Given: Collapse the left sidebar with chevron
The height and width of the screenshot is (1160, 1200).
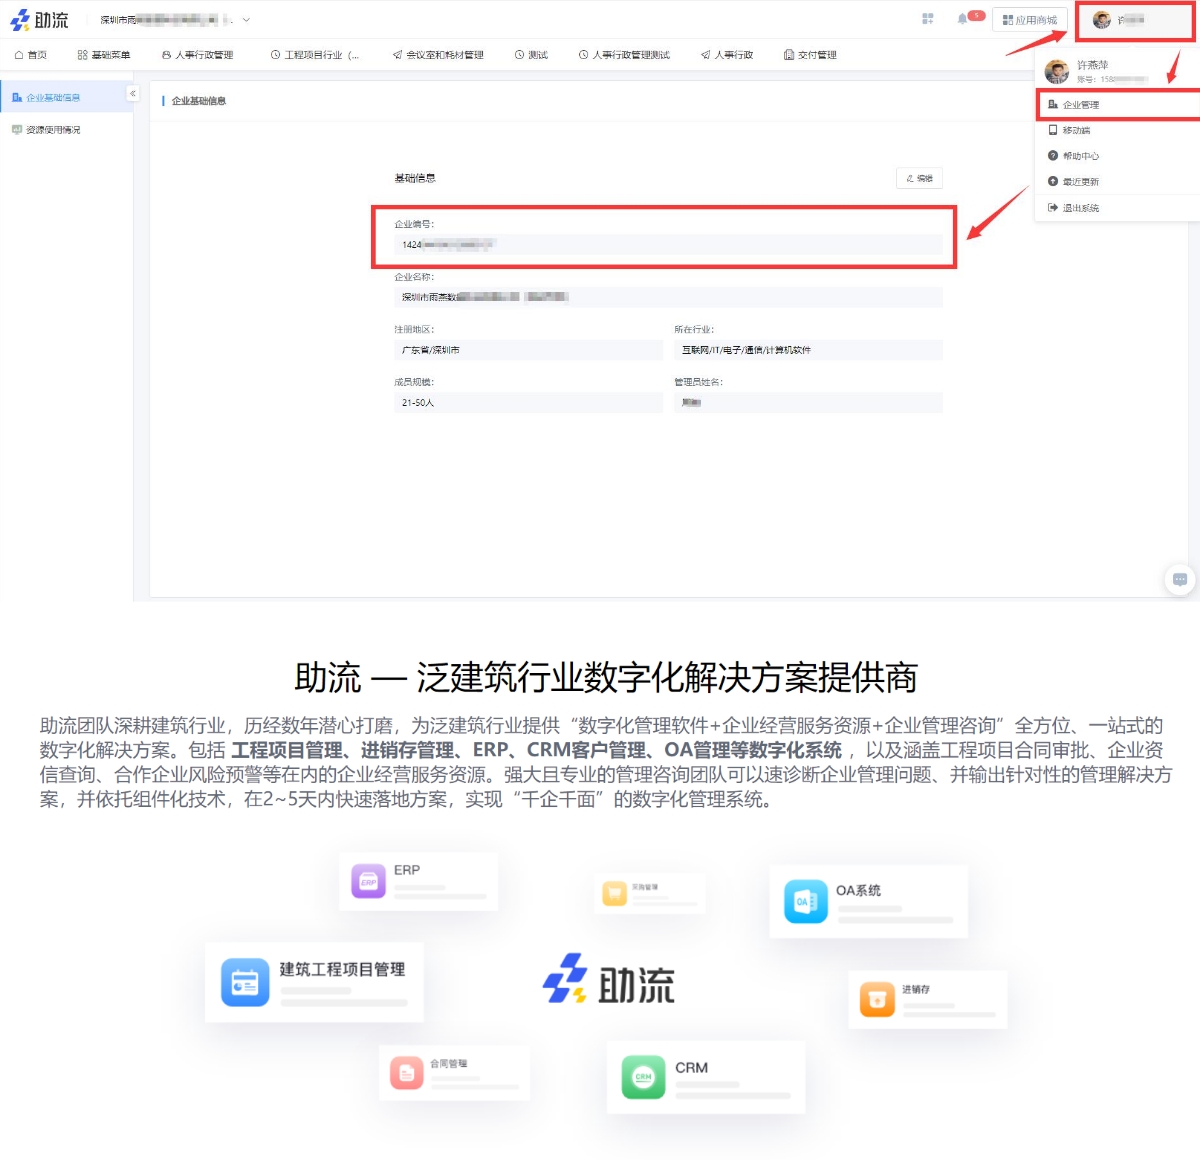Looking at the screenshot, I should pos(132,93).
